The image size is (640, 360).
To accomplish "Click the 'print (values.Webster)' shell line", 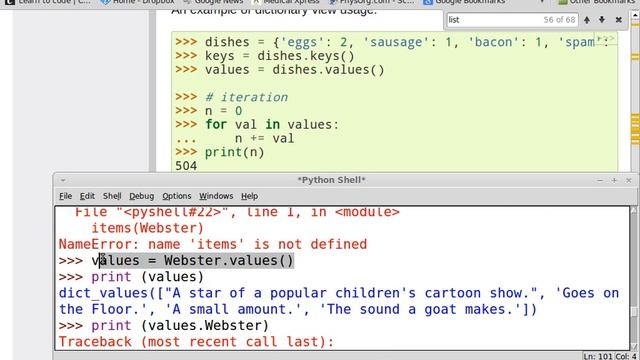I will tap(180, 326).
